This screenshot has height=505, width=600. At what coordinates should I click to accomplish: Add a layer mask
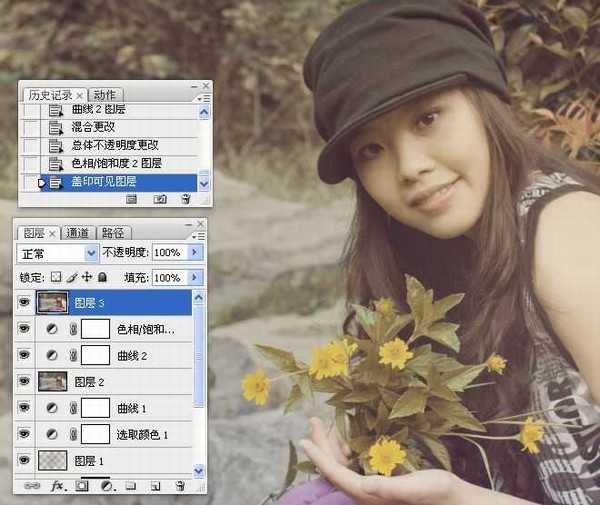tap(82, 486)
